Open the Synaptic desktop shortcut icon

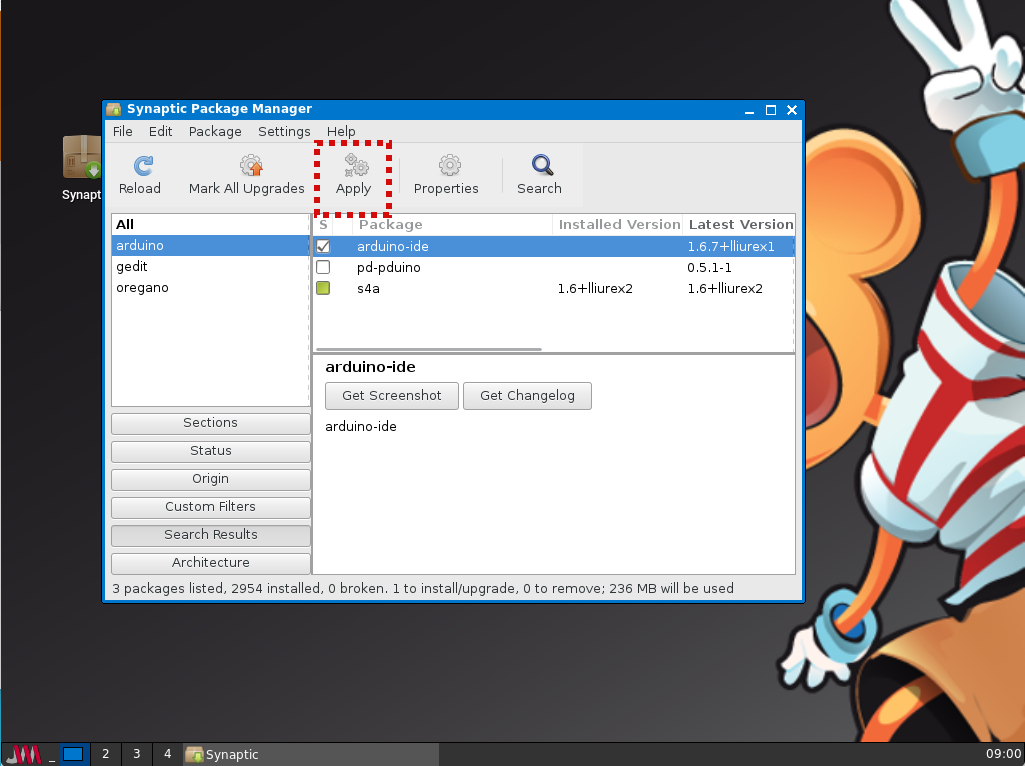(x=82, y=160)
